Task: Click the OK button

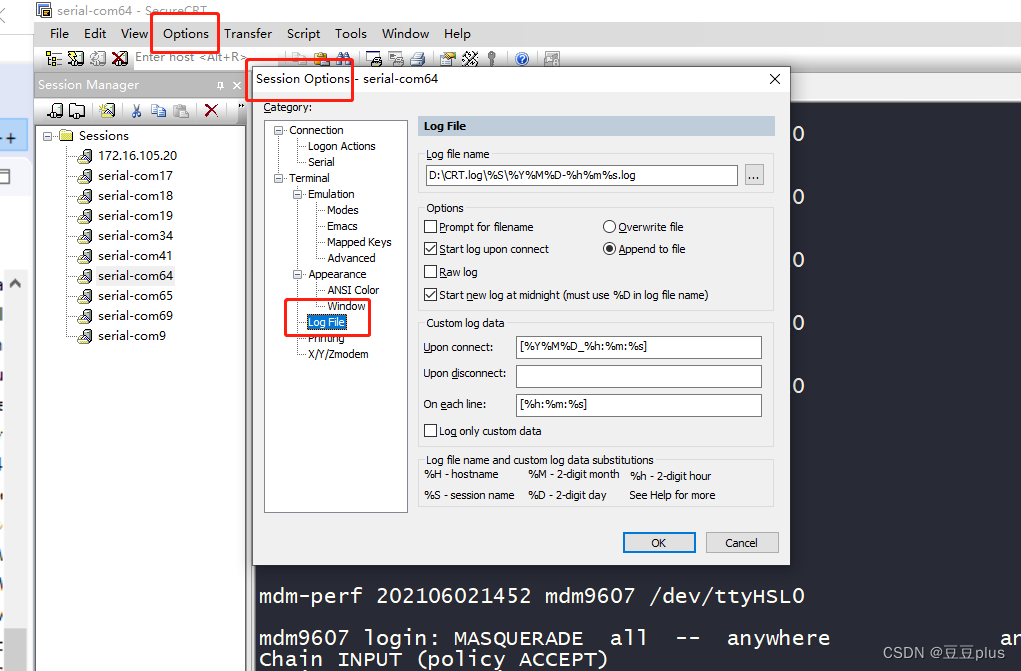Action: pos(658,542)
